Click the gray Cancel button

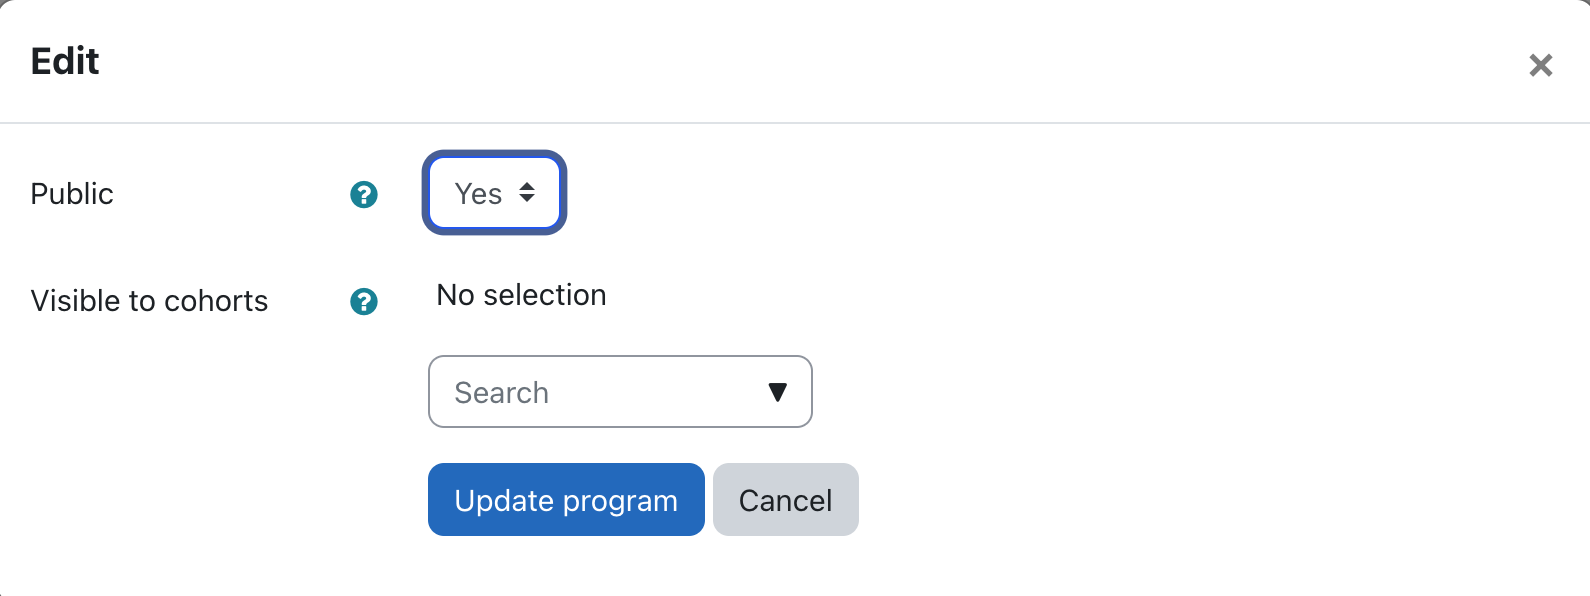tap(785, 500)
